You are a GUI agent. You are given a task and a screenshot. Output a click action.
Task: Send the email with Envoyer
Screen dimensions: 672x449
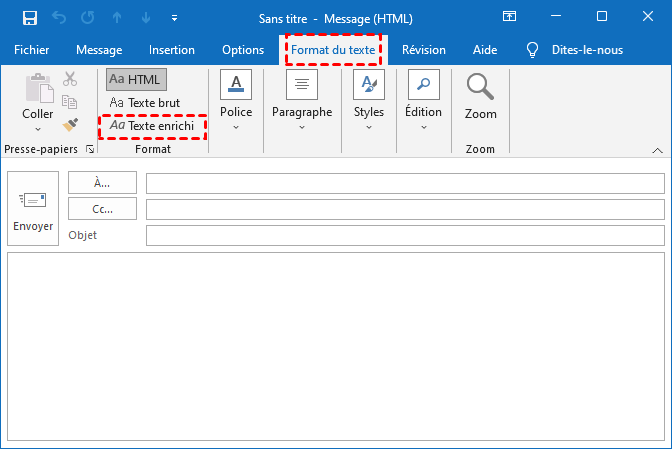click(33, 209)
